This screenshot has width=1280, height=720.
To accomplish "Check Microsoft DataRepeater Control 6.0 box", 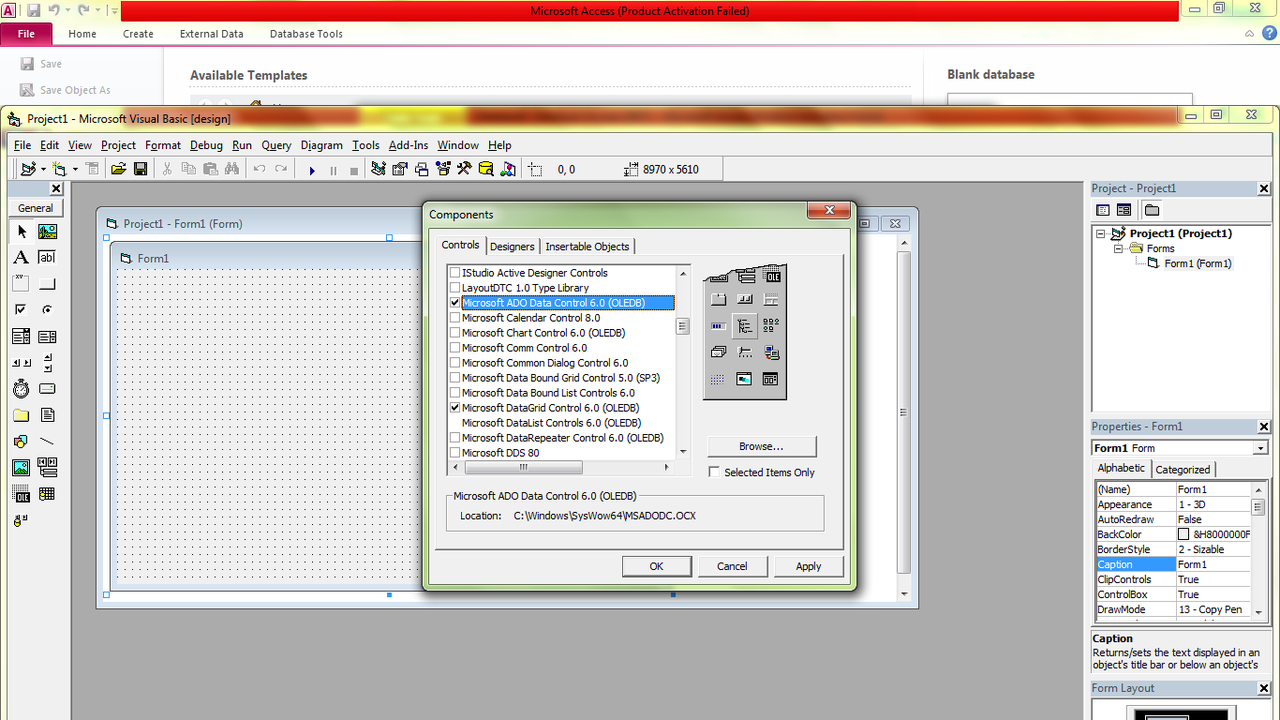I will point(455,438).
